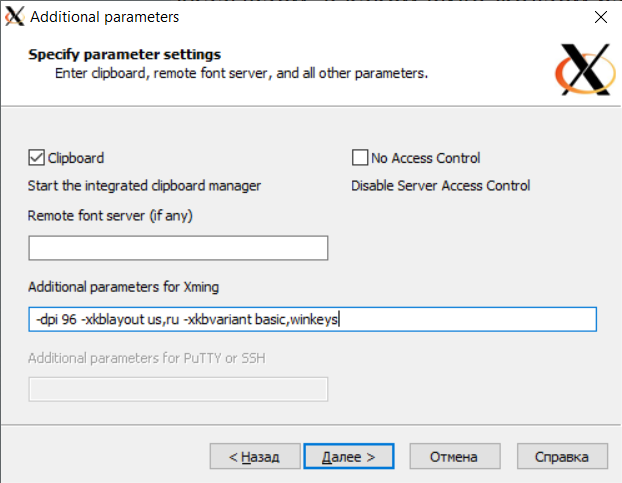Click 'Start the integrated clipboard manager' description
Viewport: 622px width, 483px height.
(144, 185)
